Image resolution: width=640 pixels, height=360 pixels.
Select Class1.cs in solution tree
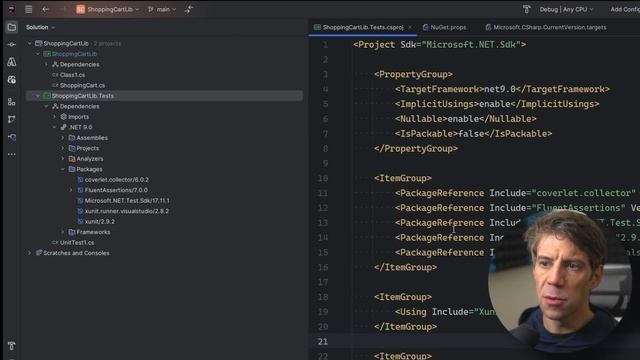[72, 75]
